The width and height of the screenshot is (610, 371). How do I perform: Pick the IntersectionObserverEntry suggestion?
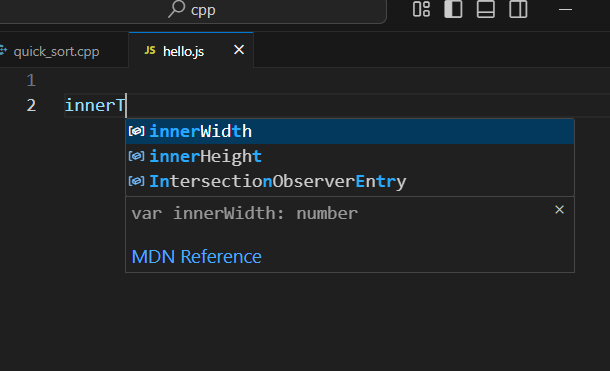point(350,181)
